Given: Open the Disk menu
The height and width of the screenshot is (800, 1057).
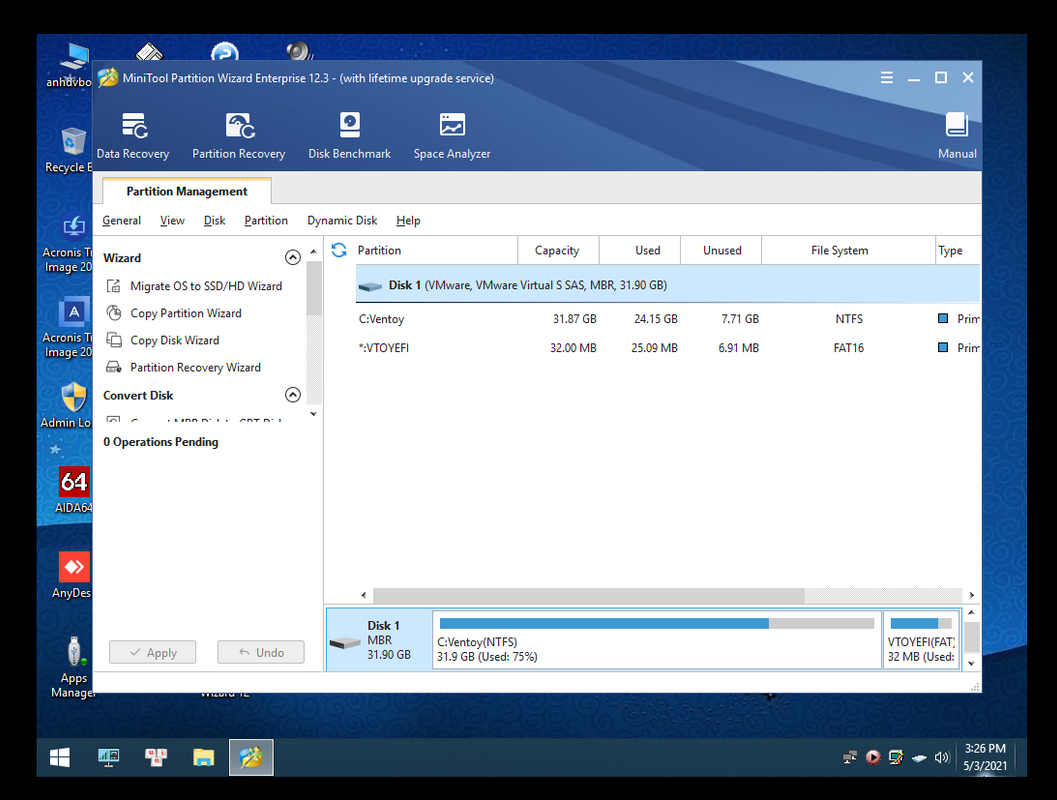Looking at the screenshot, I should coord(214,220).
